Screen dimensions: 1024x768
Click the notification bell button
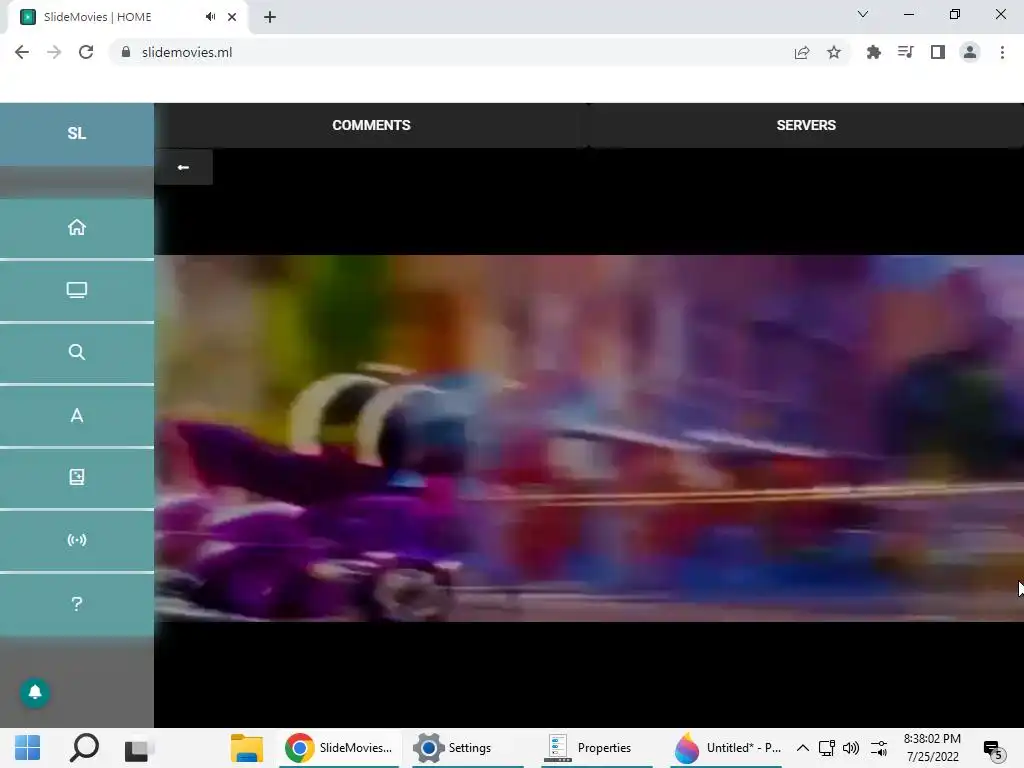tap(35, 692)
